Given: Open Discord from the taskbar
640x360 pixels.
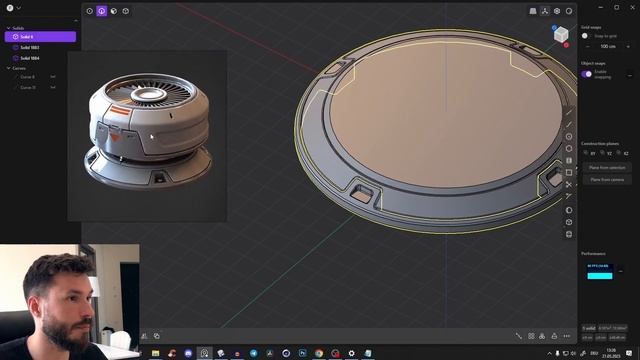Looking at the screenshot, I should click(x=188, y=353).
